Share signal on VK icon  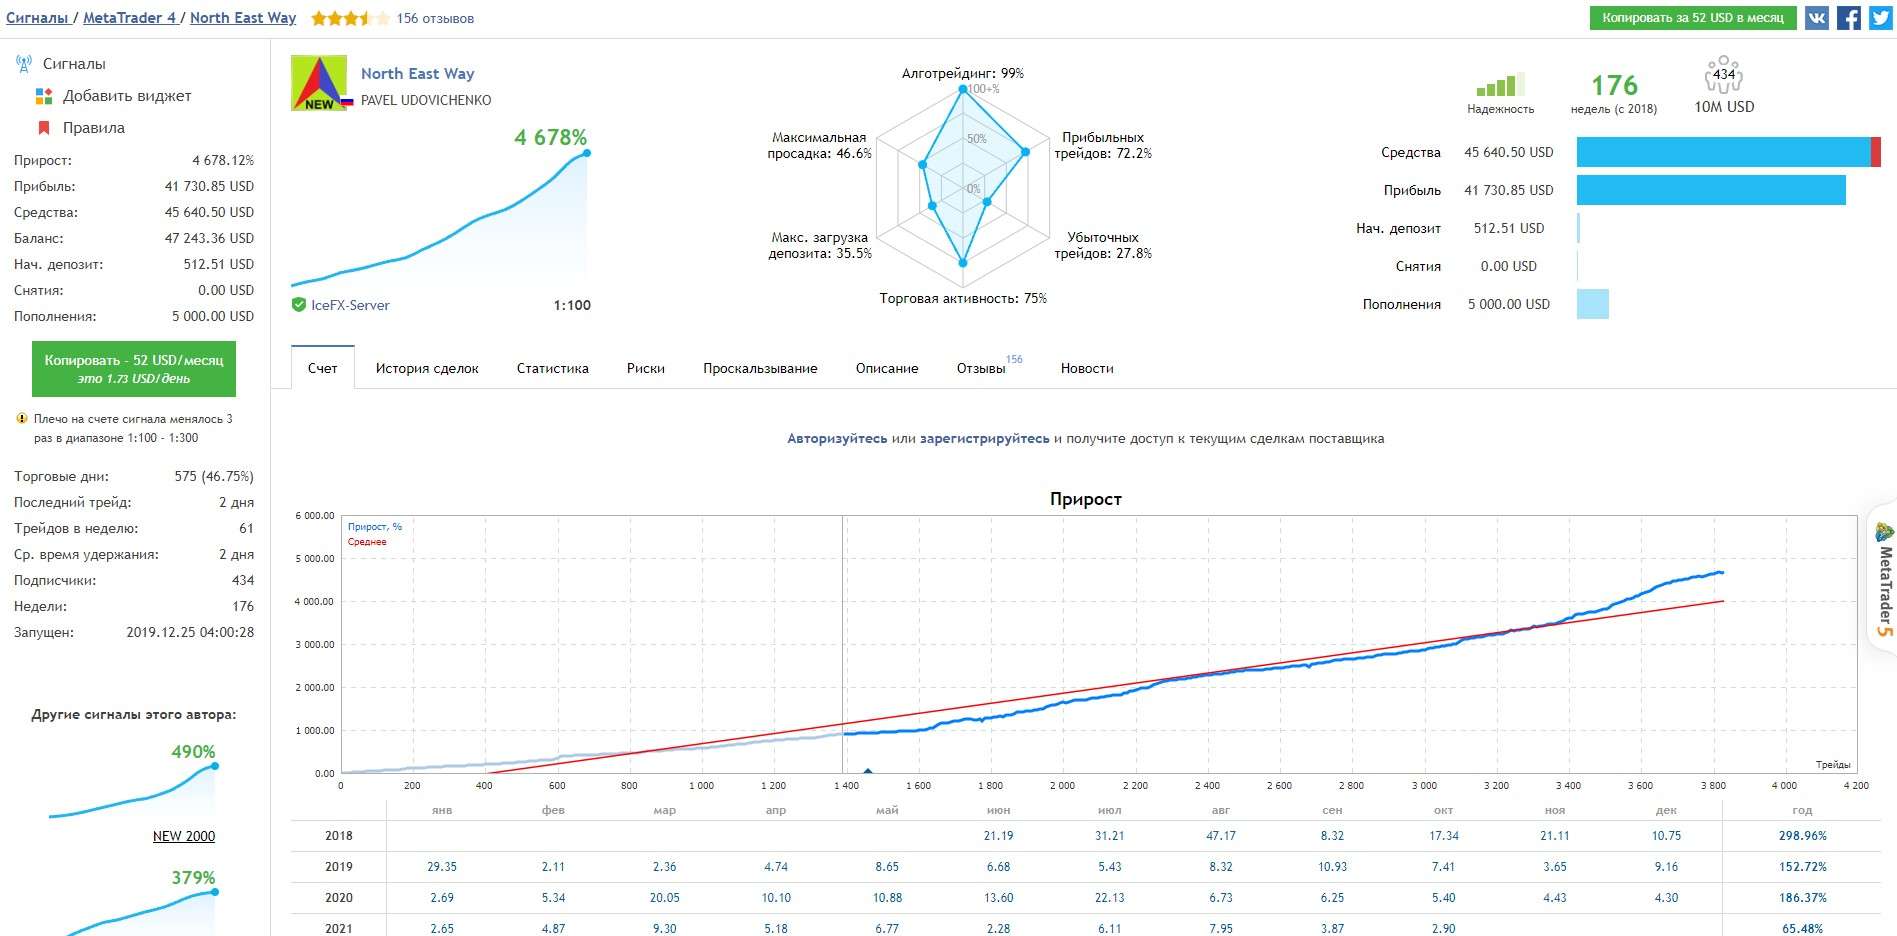1817,18
